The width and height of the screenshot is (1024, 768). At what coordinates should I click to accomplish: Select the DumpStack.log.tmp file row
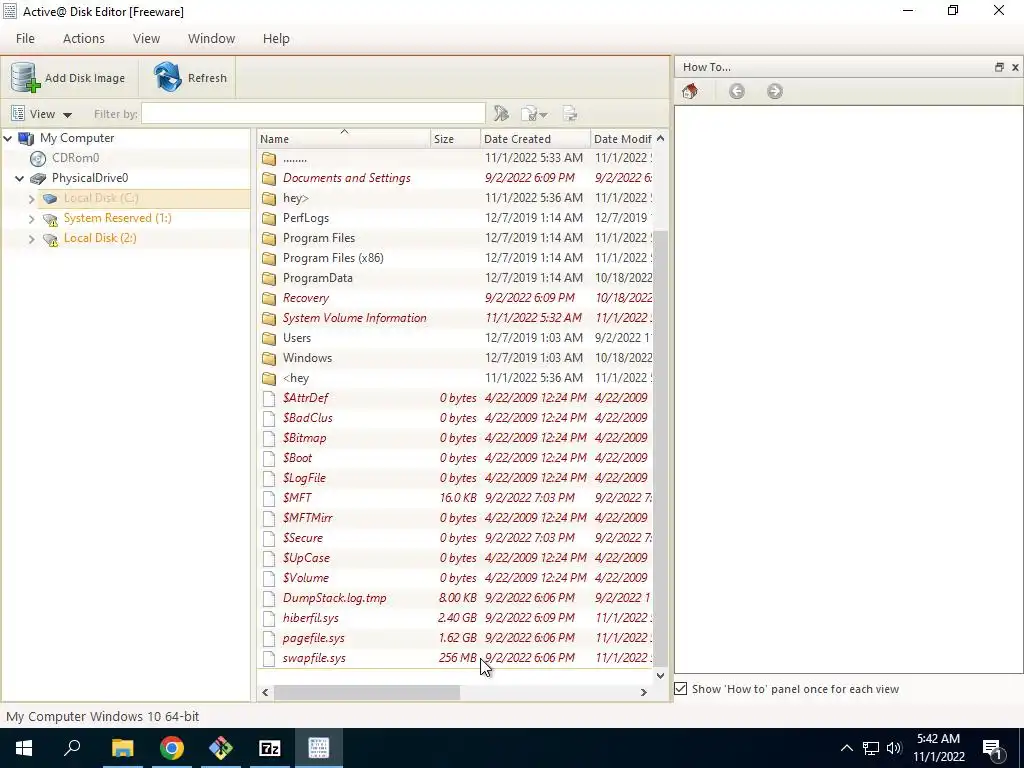(x=455, y=598)
